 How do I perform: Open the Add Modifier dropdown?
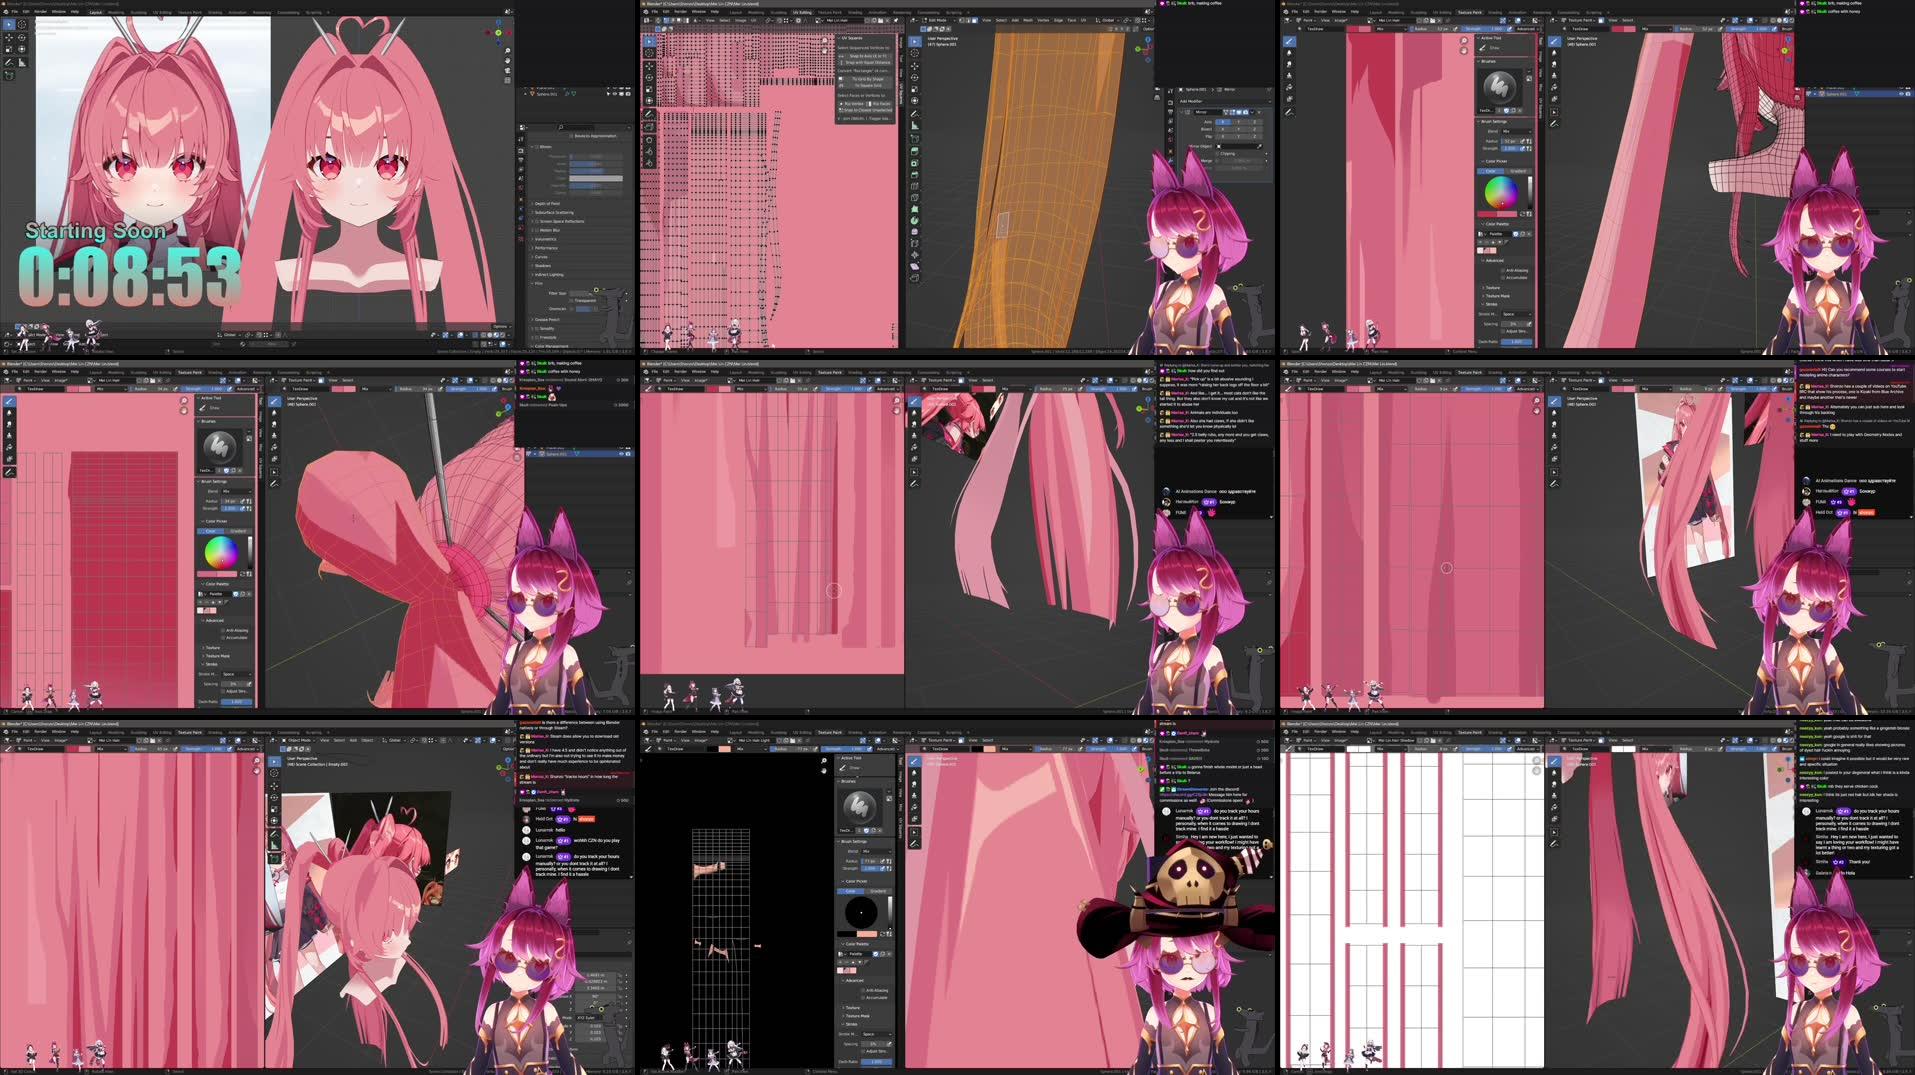(1225, 101)
